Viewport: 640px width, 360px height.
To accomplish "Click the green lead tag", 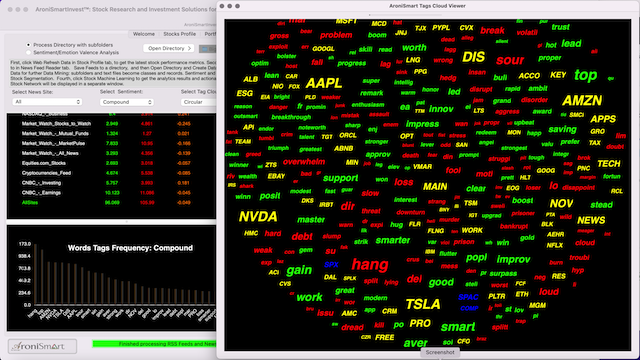I will 571,43.
